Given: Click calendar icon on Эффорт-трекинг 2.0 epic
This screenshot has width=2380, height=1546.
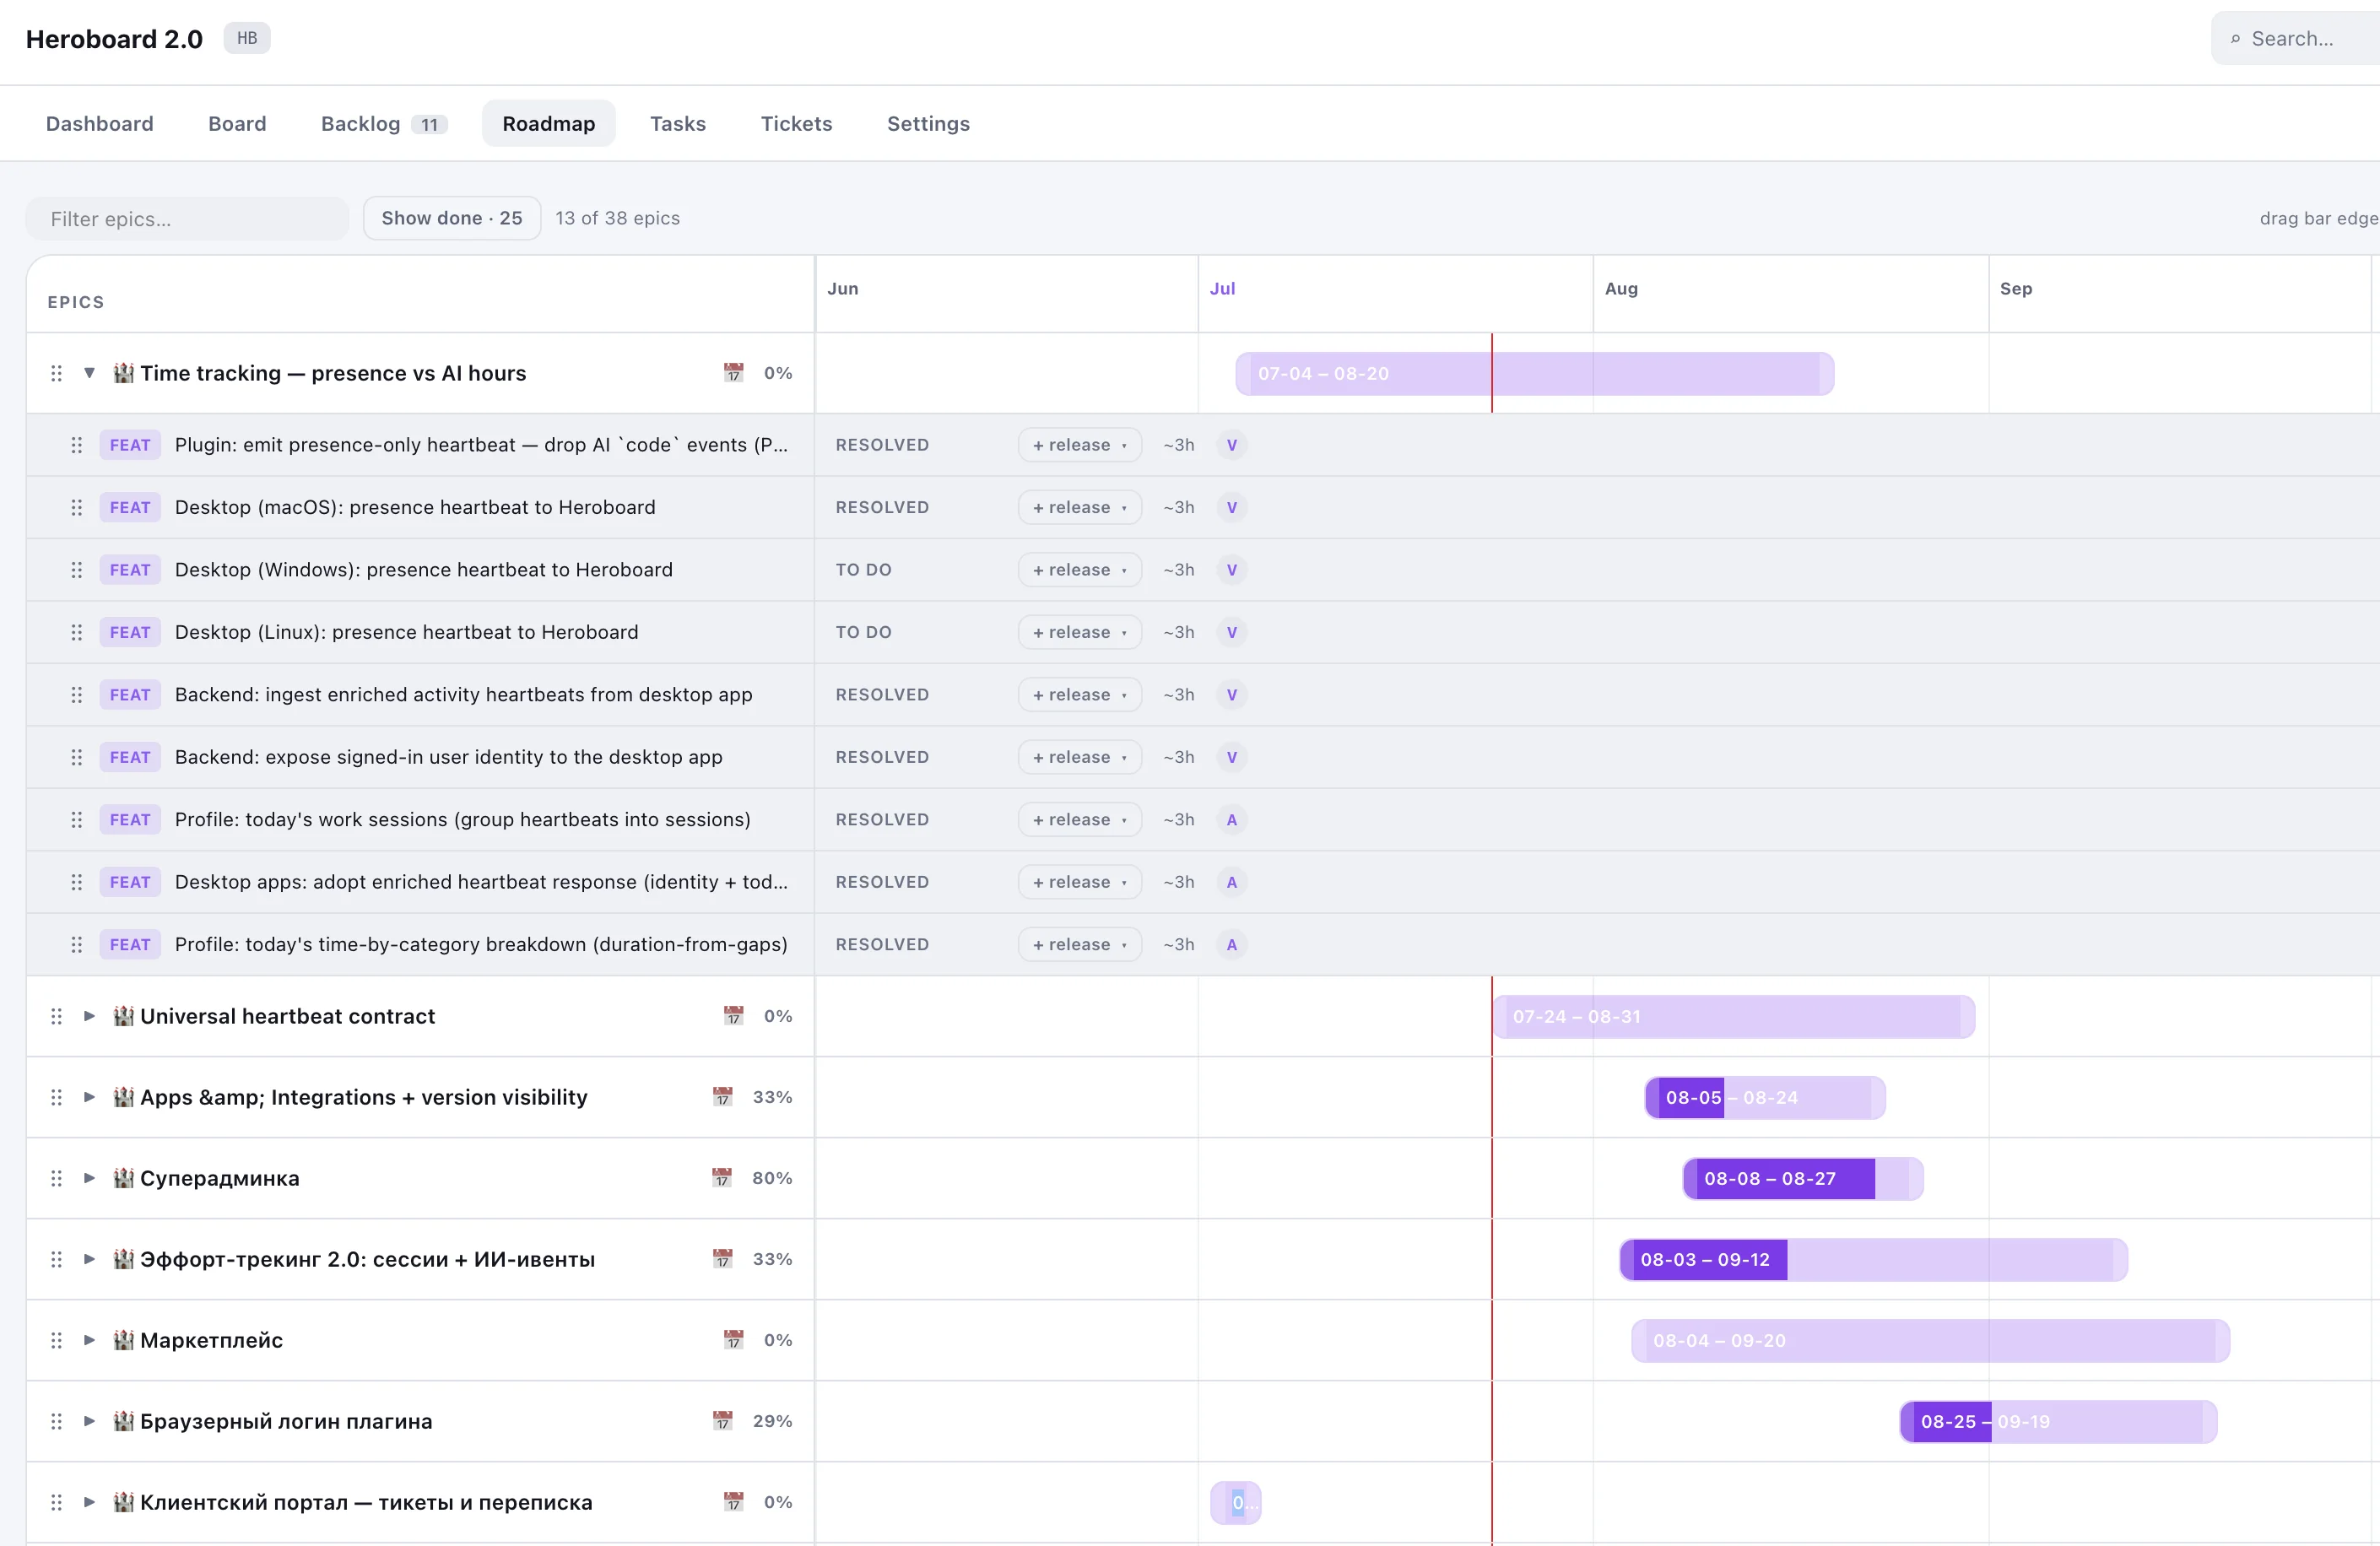Looking at the screenshot, I should (722, 1259).
